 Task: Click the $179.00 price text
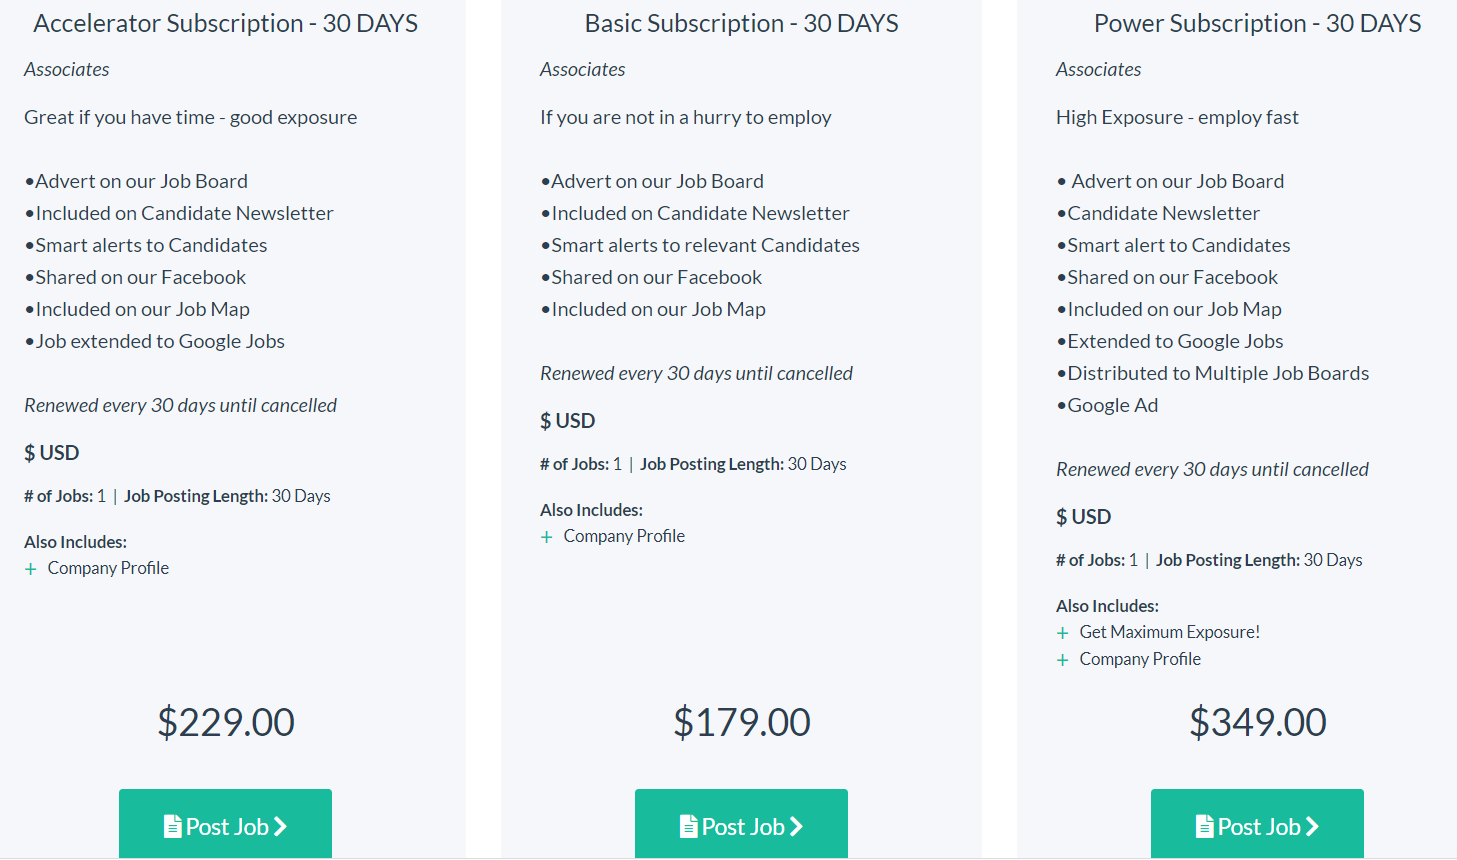[742, 722]
